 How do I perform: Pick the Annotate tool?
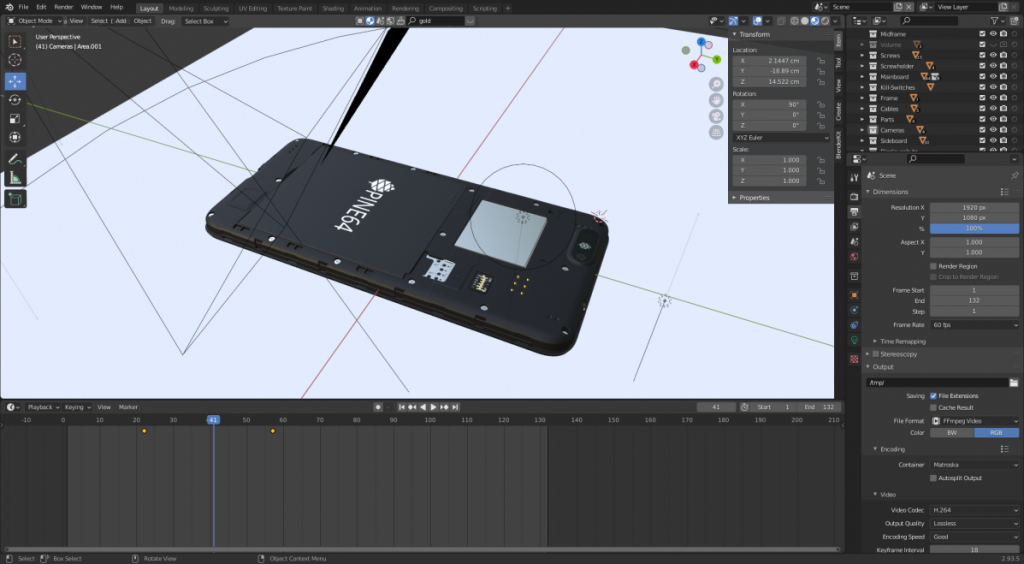click(15, 159)
